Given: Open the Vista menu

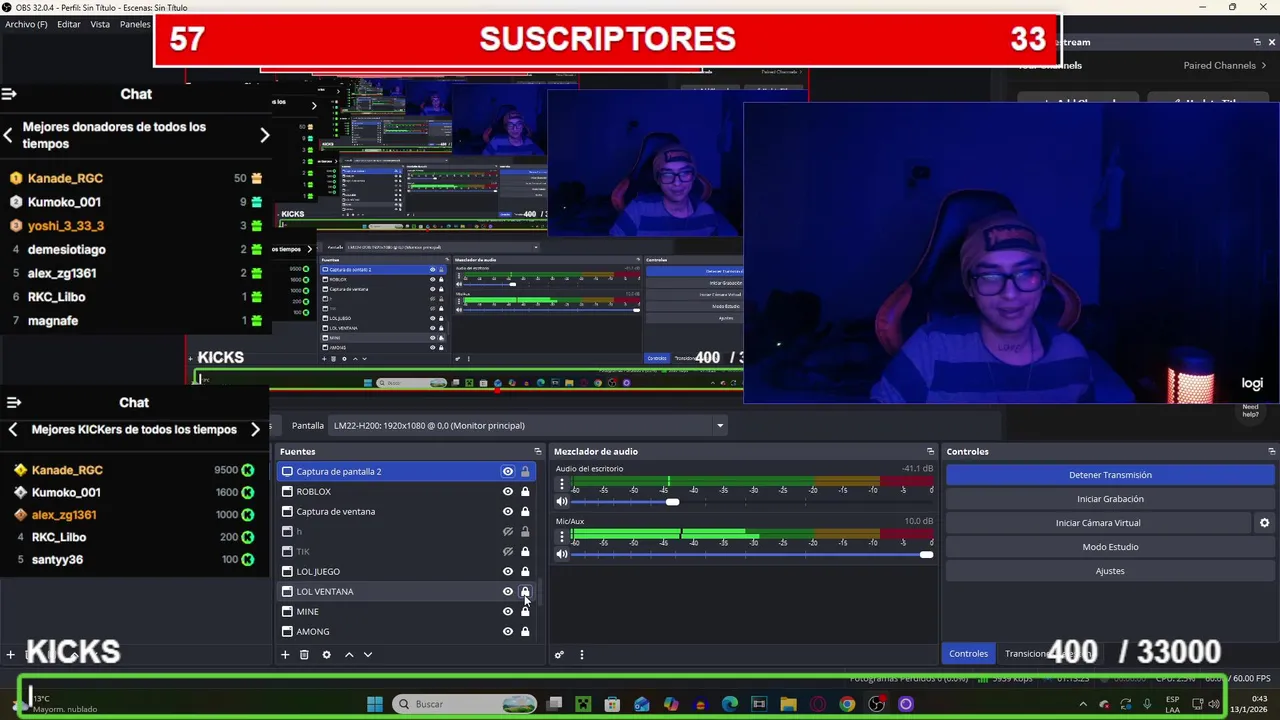Looking at the screenshot, I should (100, 24).
